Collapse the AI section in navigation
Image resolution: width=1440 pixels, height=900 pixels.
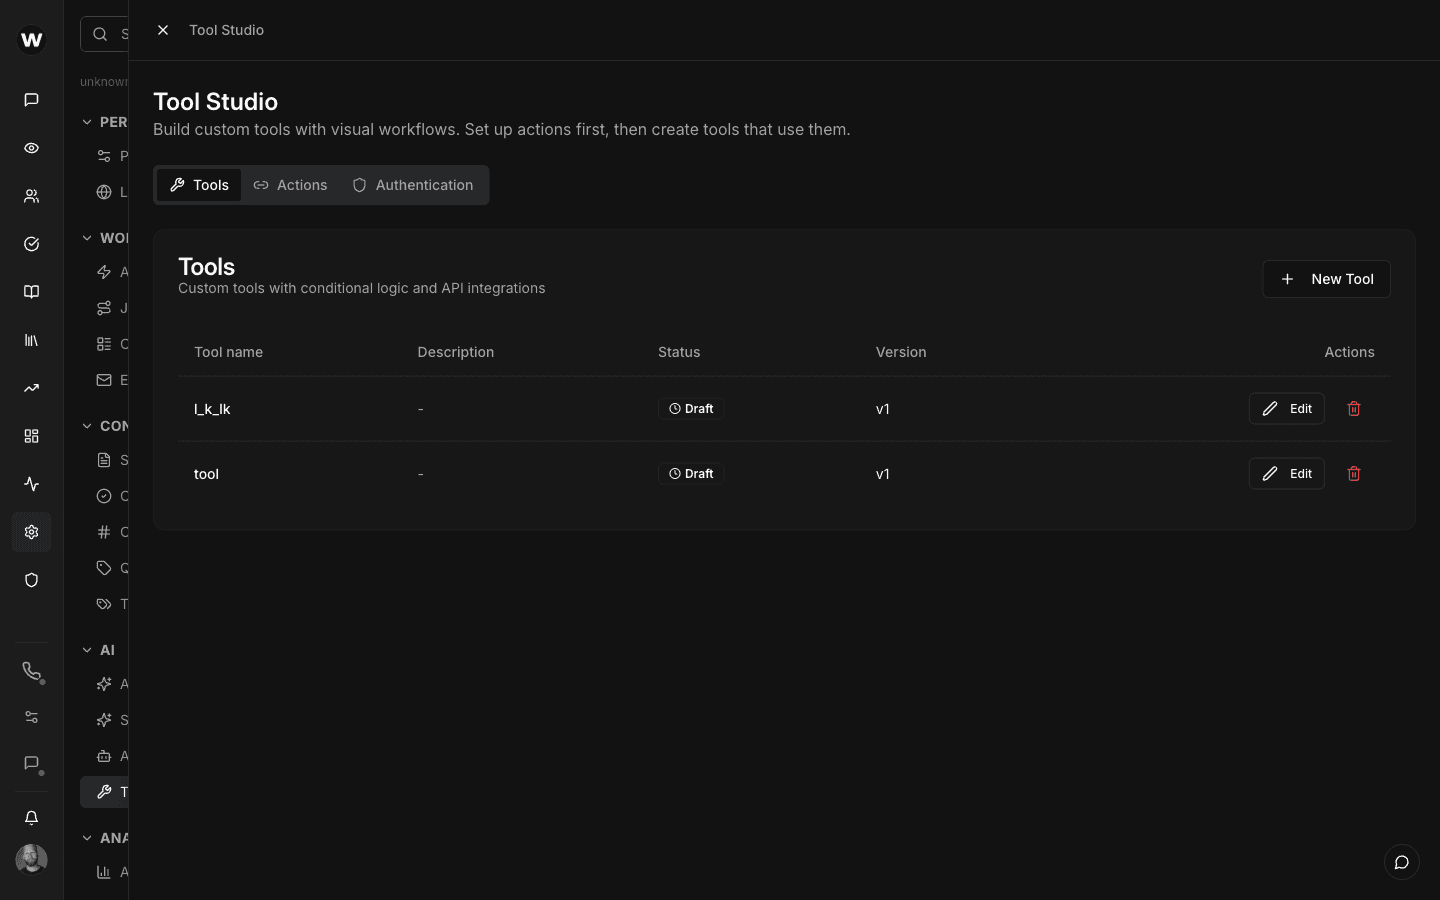(87, 650)
